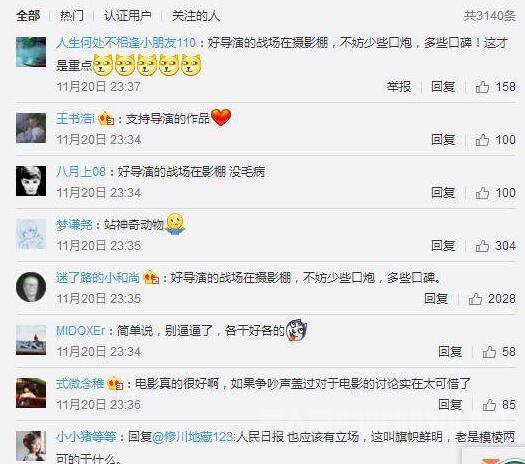Open mentioned user @修川地藏123

193,437
